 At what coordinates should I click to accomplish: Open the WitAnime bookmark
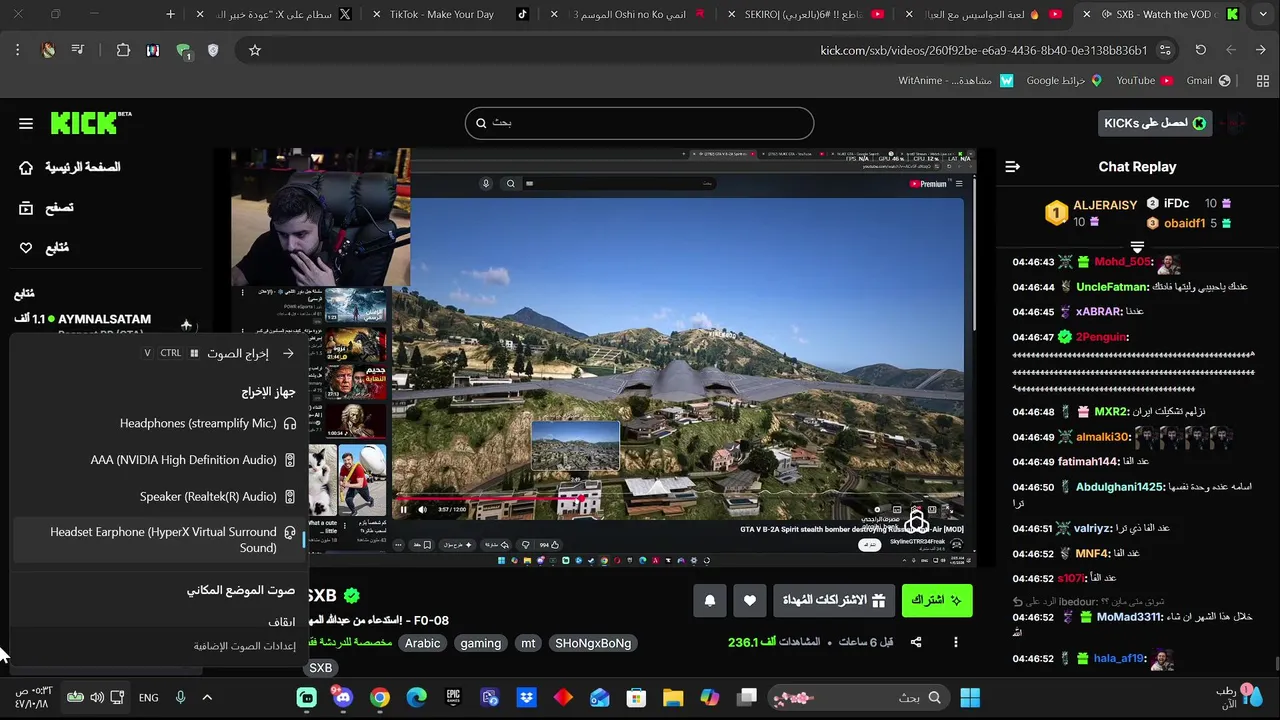[955, 80]
